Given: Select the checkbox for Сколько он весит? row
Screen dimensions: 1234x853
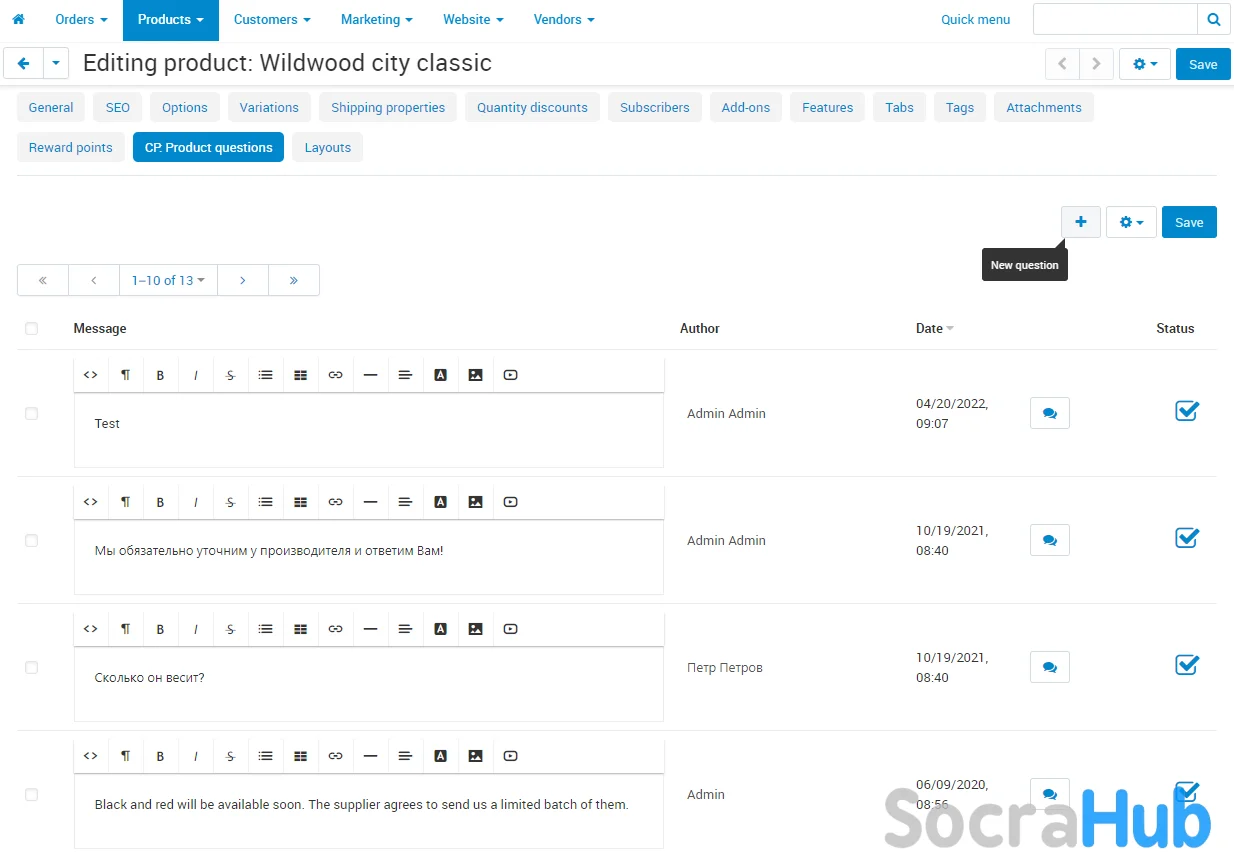Looking at the screenshot, I should point(31,667).
